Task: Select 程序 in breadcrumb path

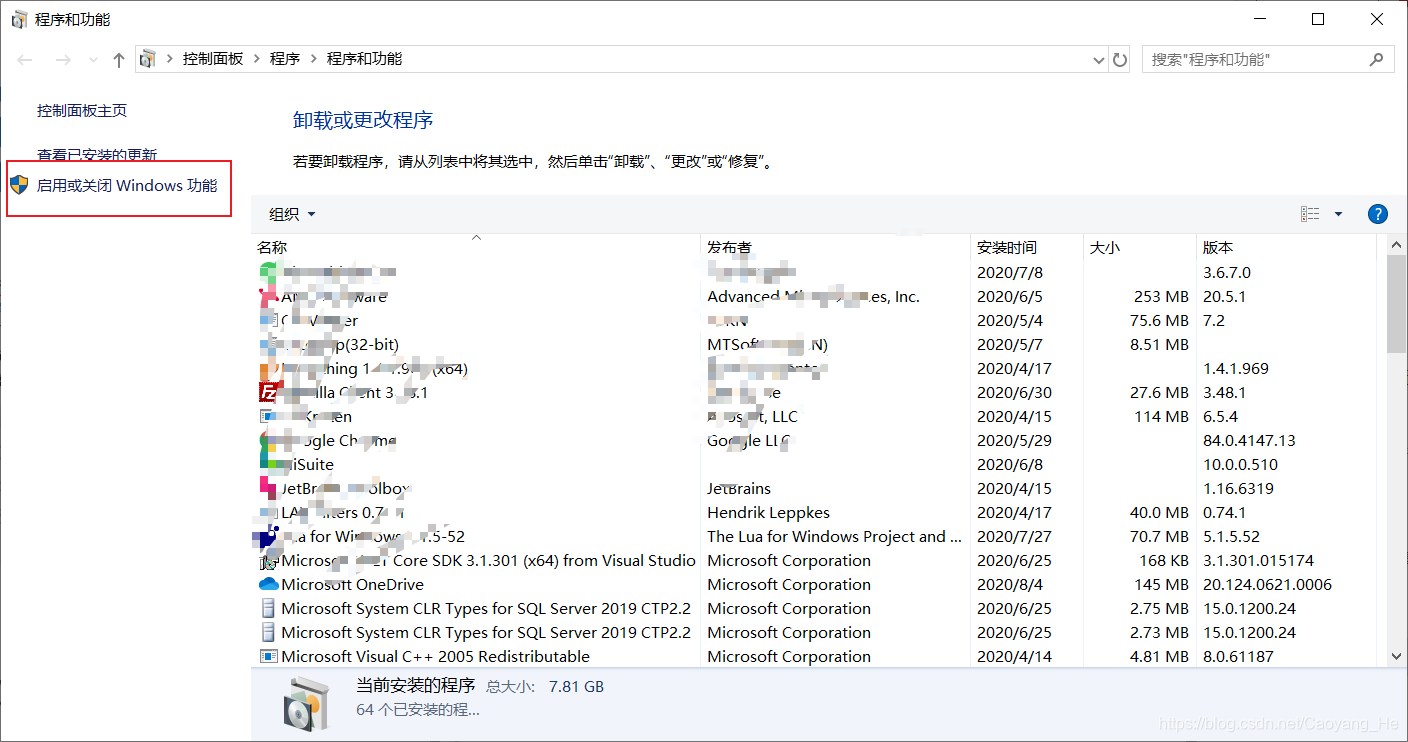Action: [285, 59]
